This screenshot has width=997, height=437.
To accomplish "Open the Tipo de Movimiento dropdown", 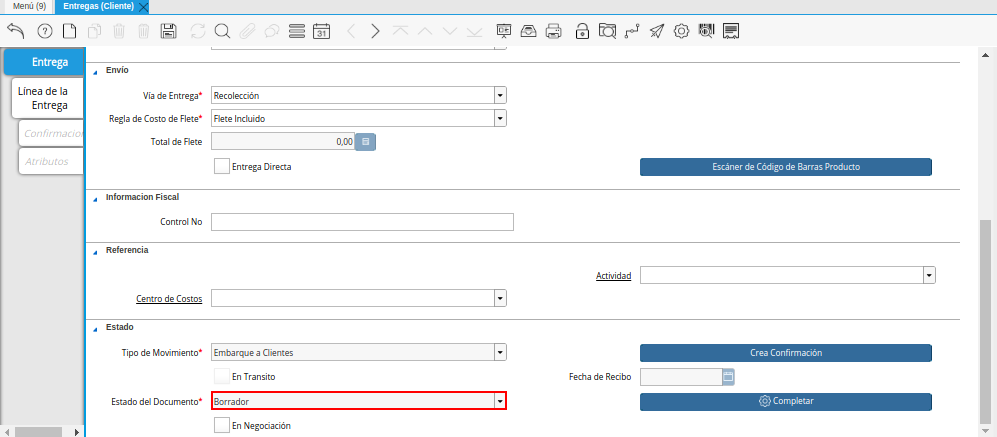I will coord(500,352).
